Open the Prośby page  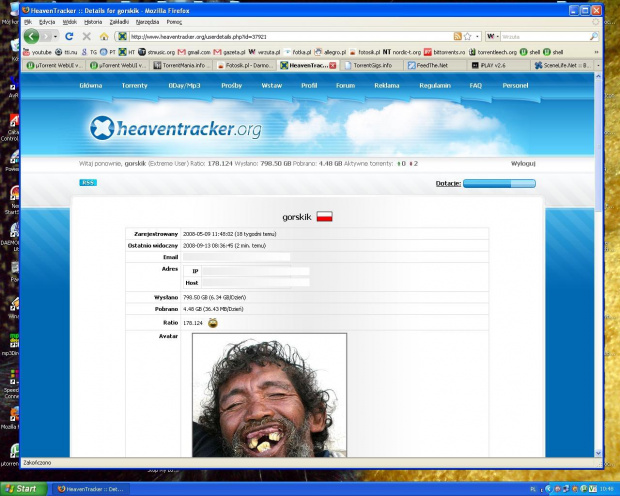231,85
